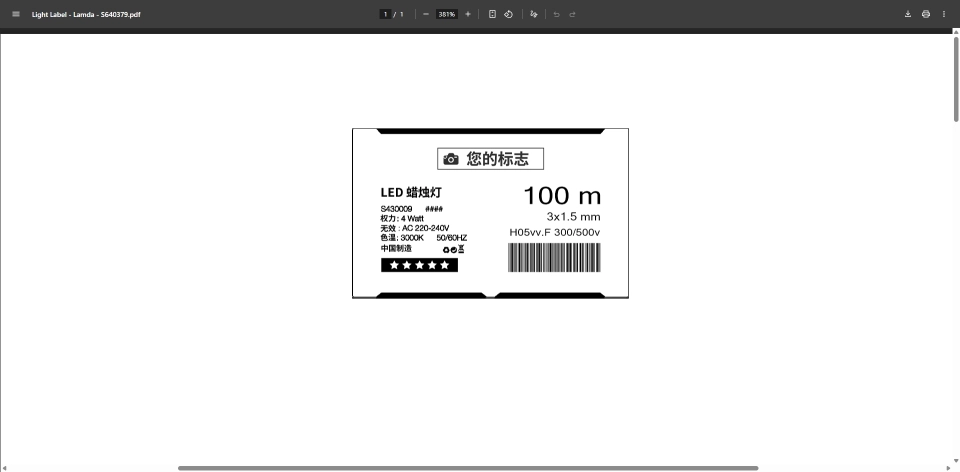The width and height of the screenshot is (960, 472).
Task: Click the vertical scrollbar thumb
Action: (956, 80)
